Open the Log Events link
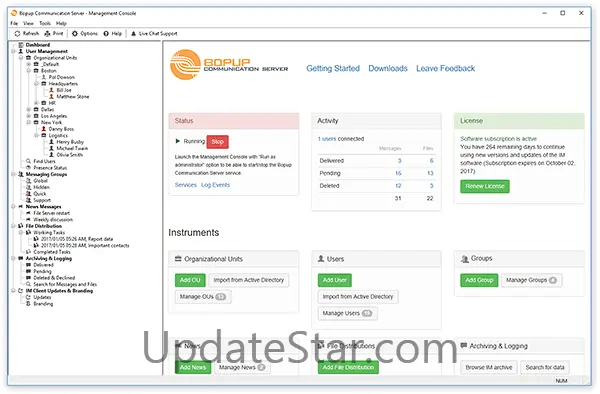Screen dimensions: 600x394 [x=215, y=185]
